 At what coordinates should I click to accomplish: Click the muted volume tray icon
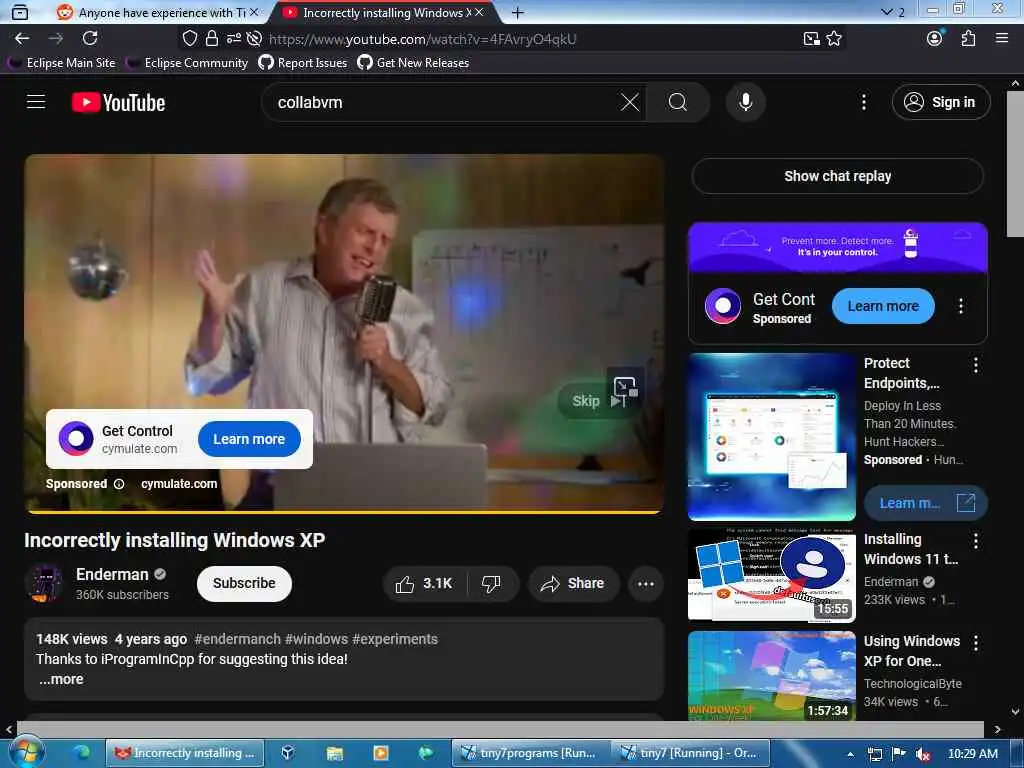pos(922,754)
